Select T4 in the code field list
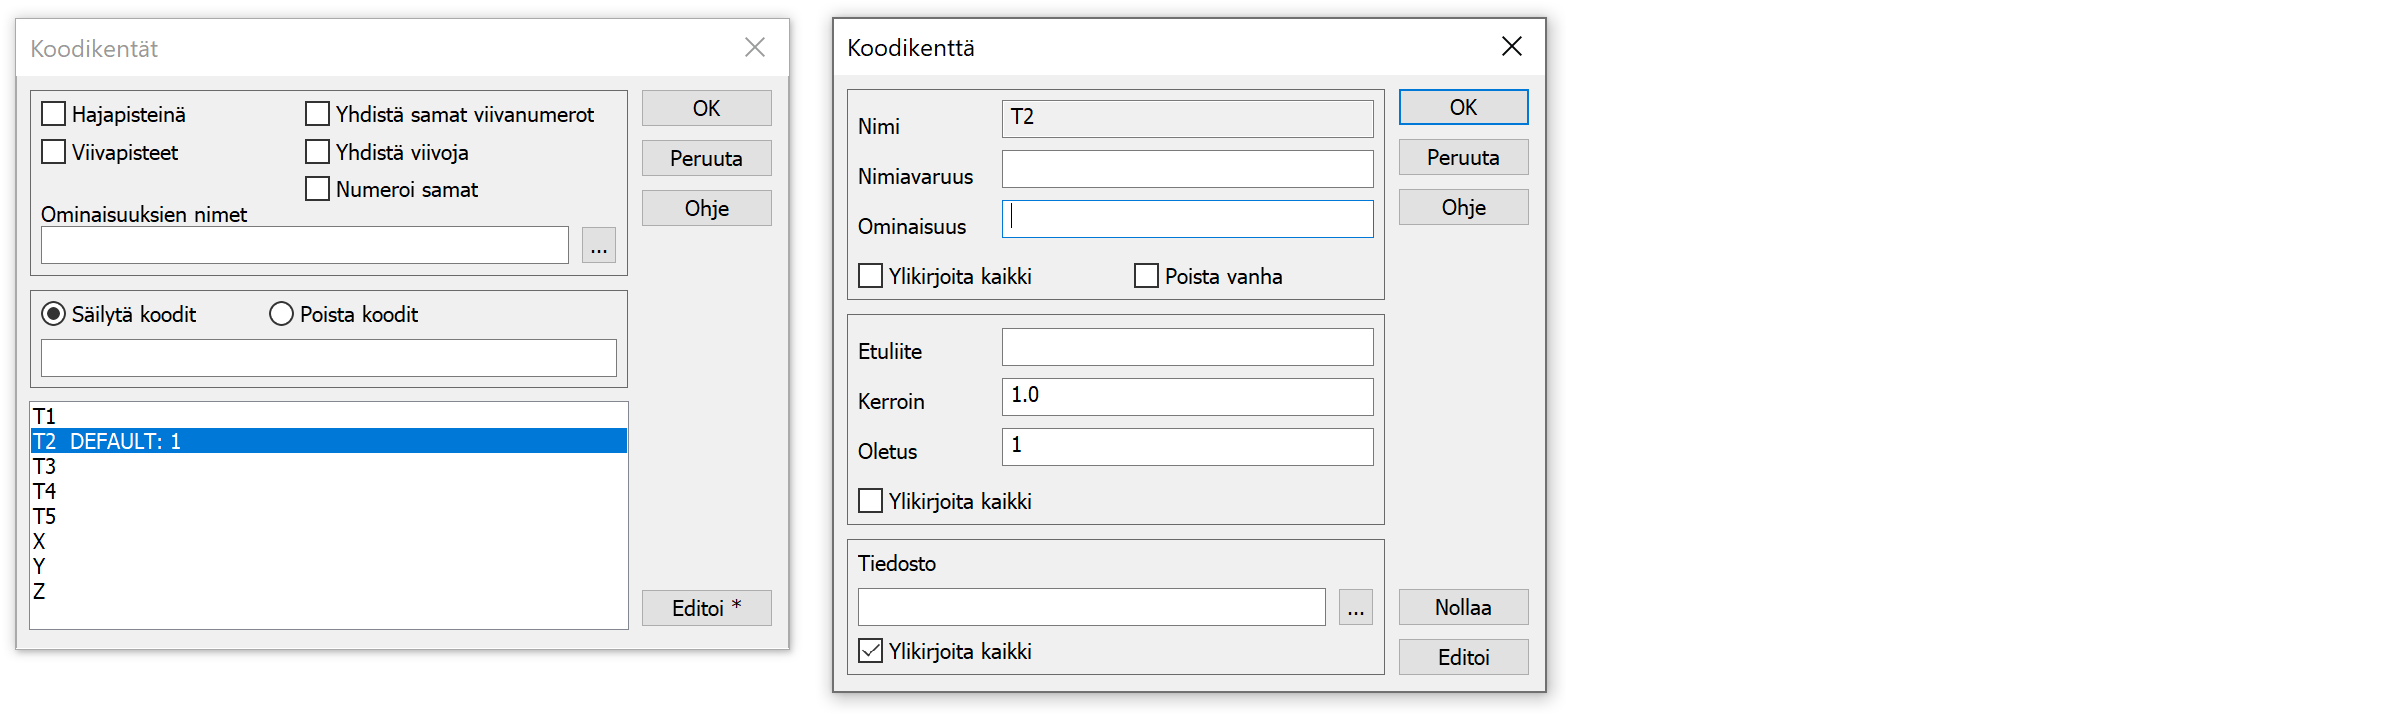 point(45,491)
